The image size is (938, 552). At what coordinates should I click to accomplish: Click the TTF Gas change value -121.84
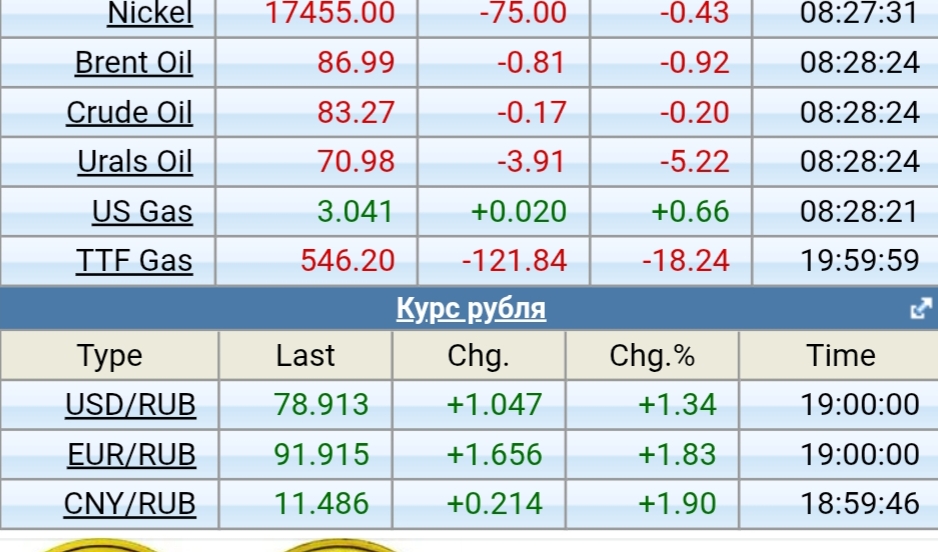click(x=514, y=261)
